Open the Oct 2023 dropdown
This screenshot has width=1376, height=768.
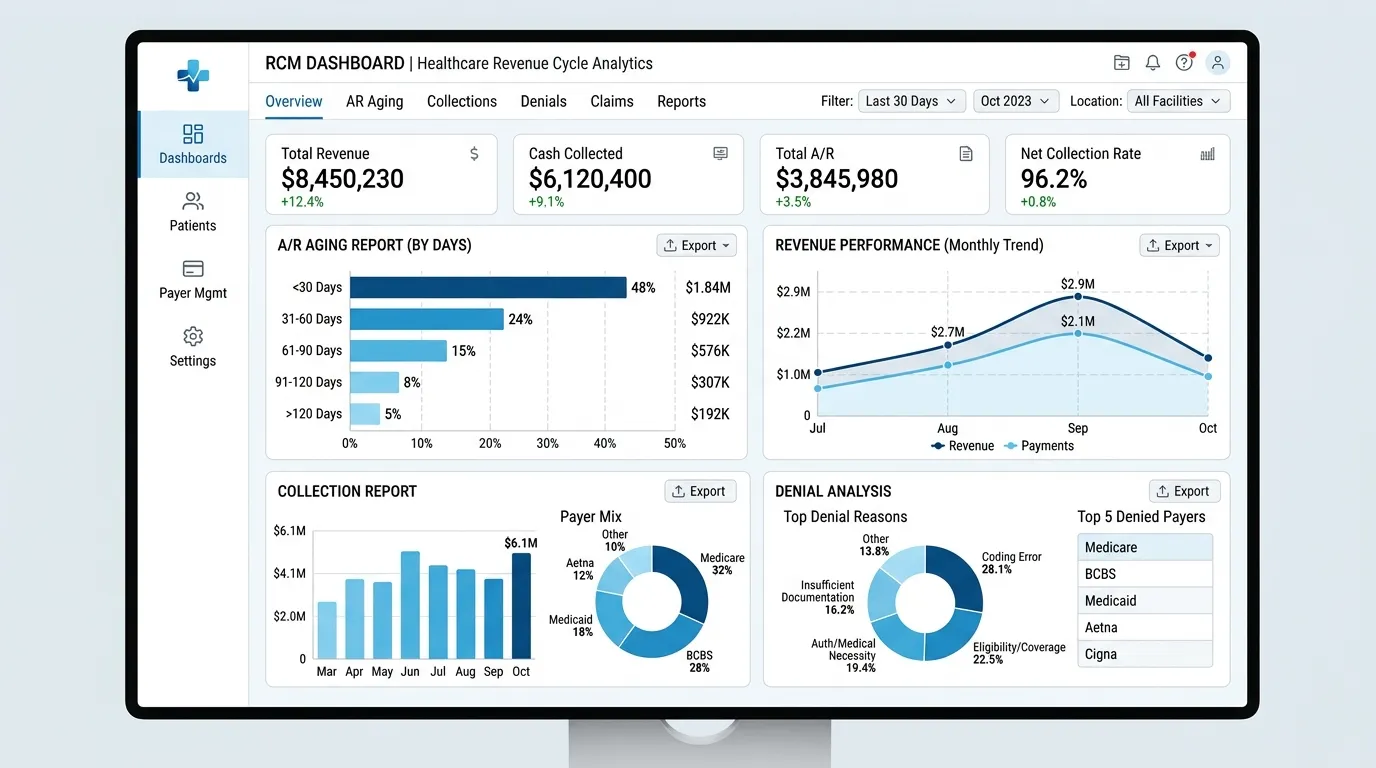click(x=1015, y=101)
